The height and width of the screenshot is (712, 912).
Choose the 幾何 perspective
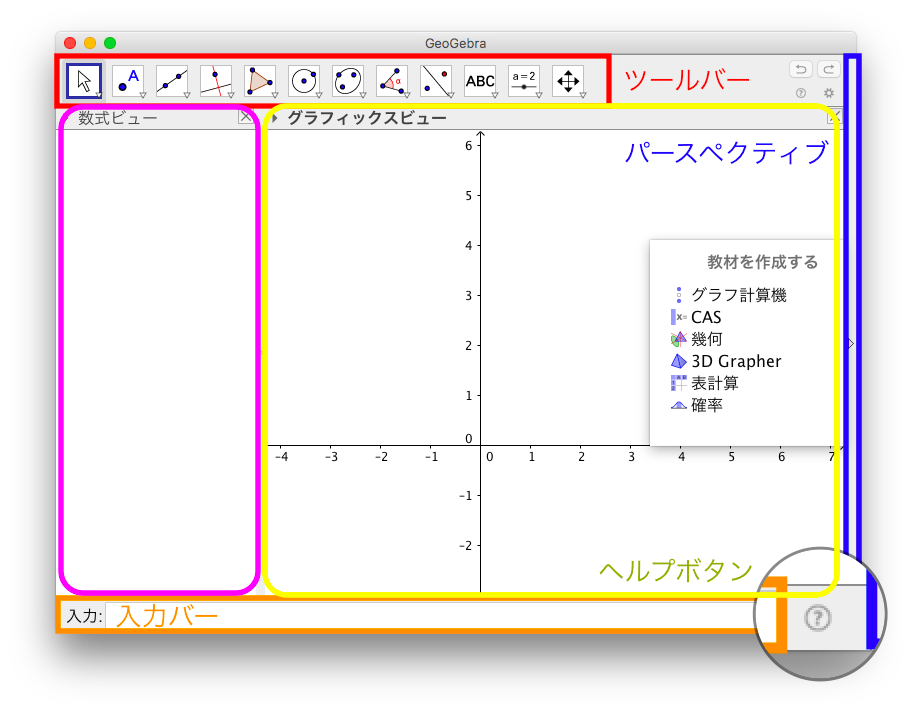(x=696, y=339)
